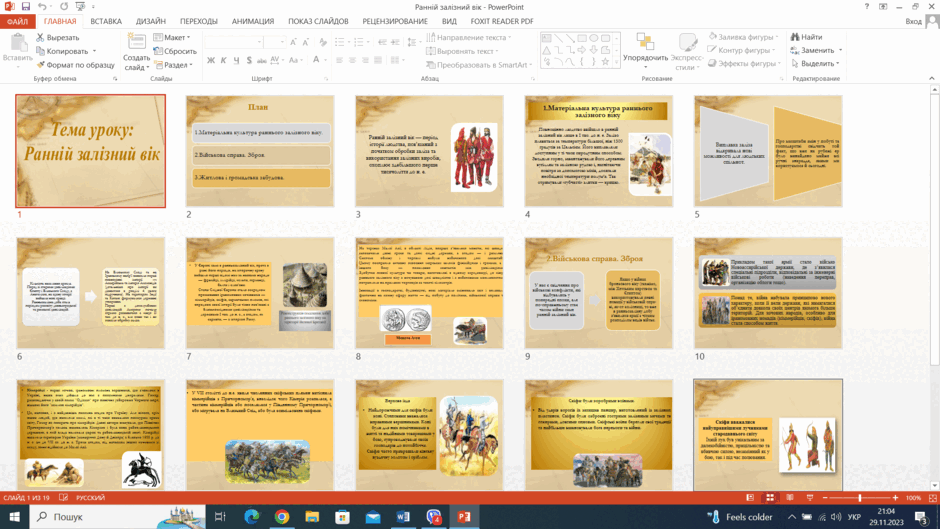The image size is (940, 529).
Task: Open Google Chrome from taskbar
Action: coord(282,516)
